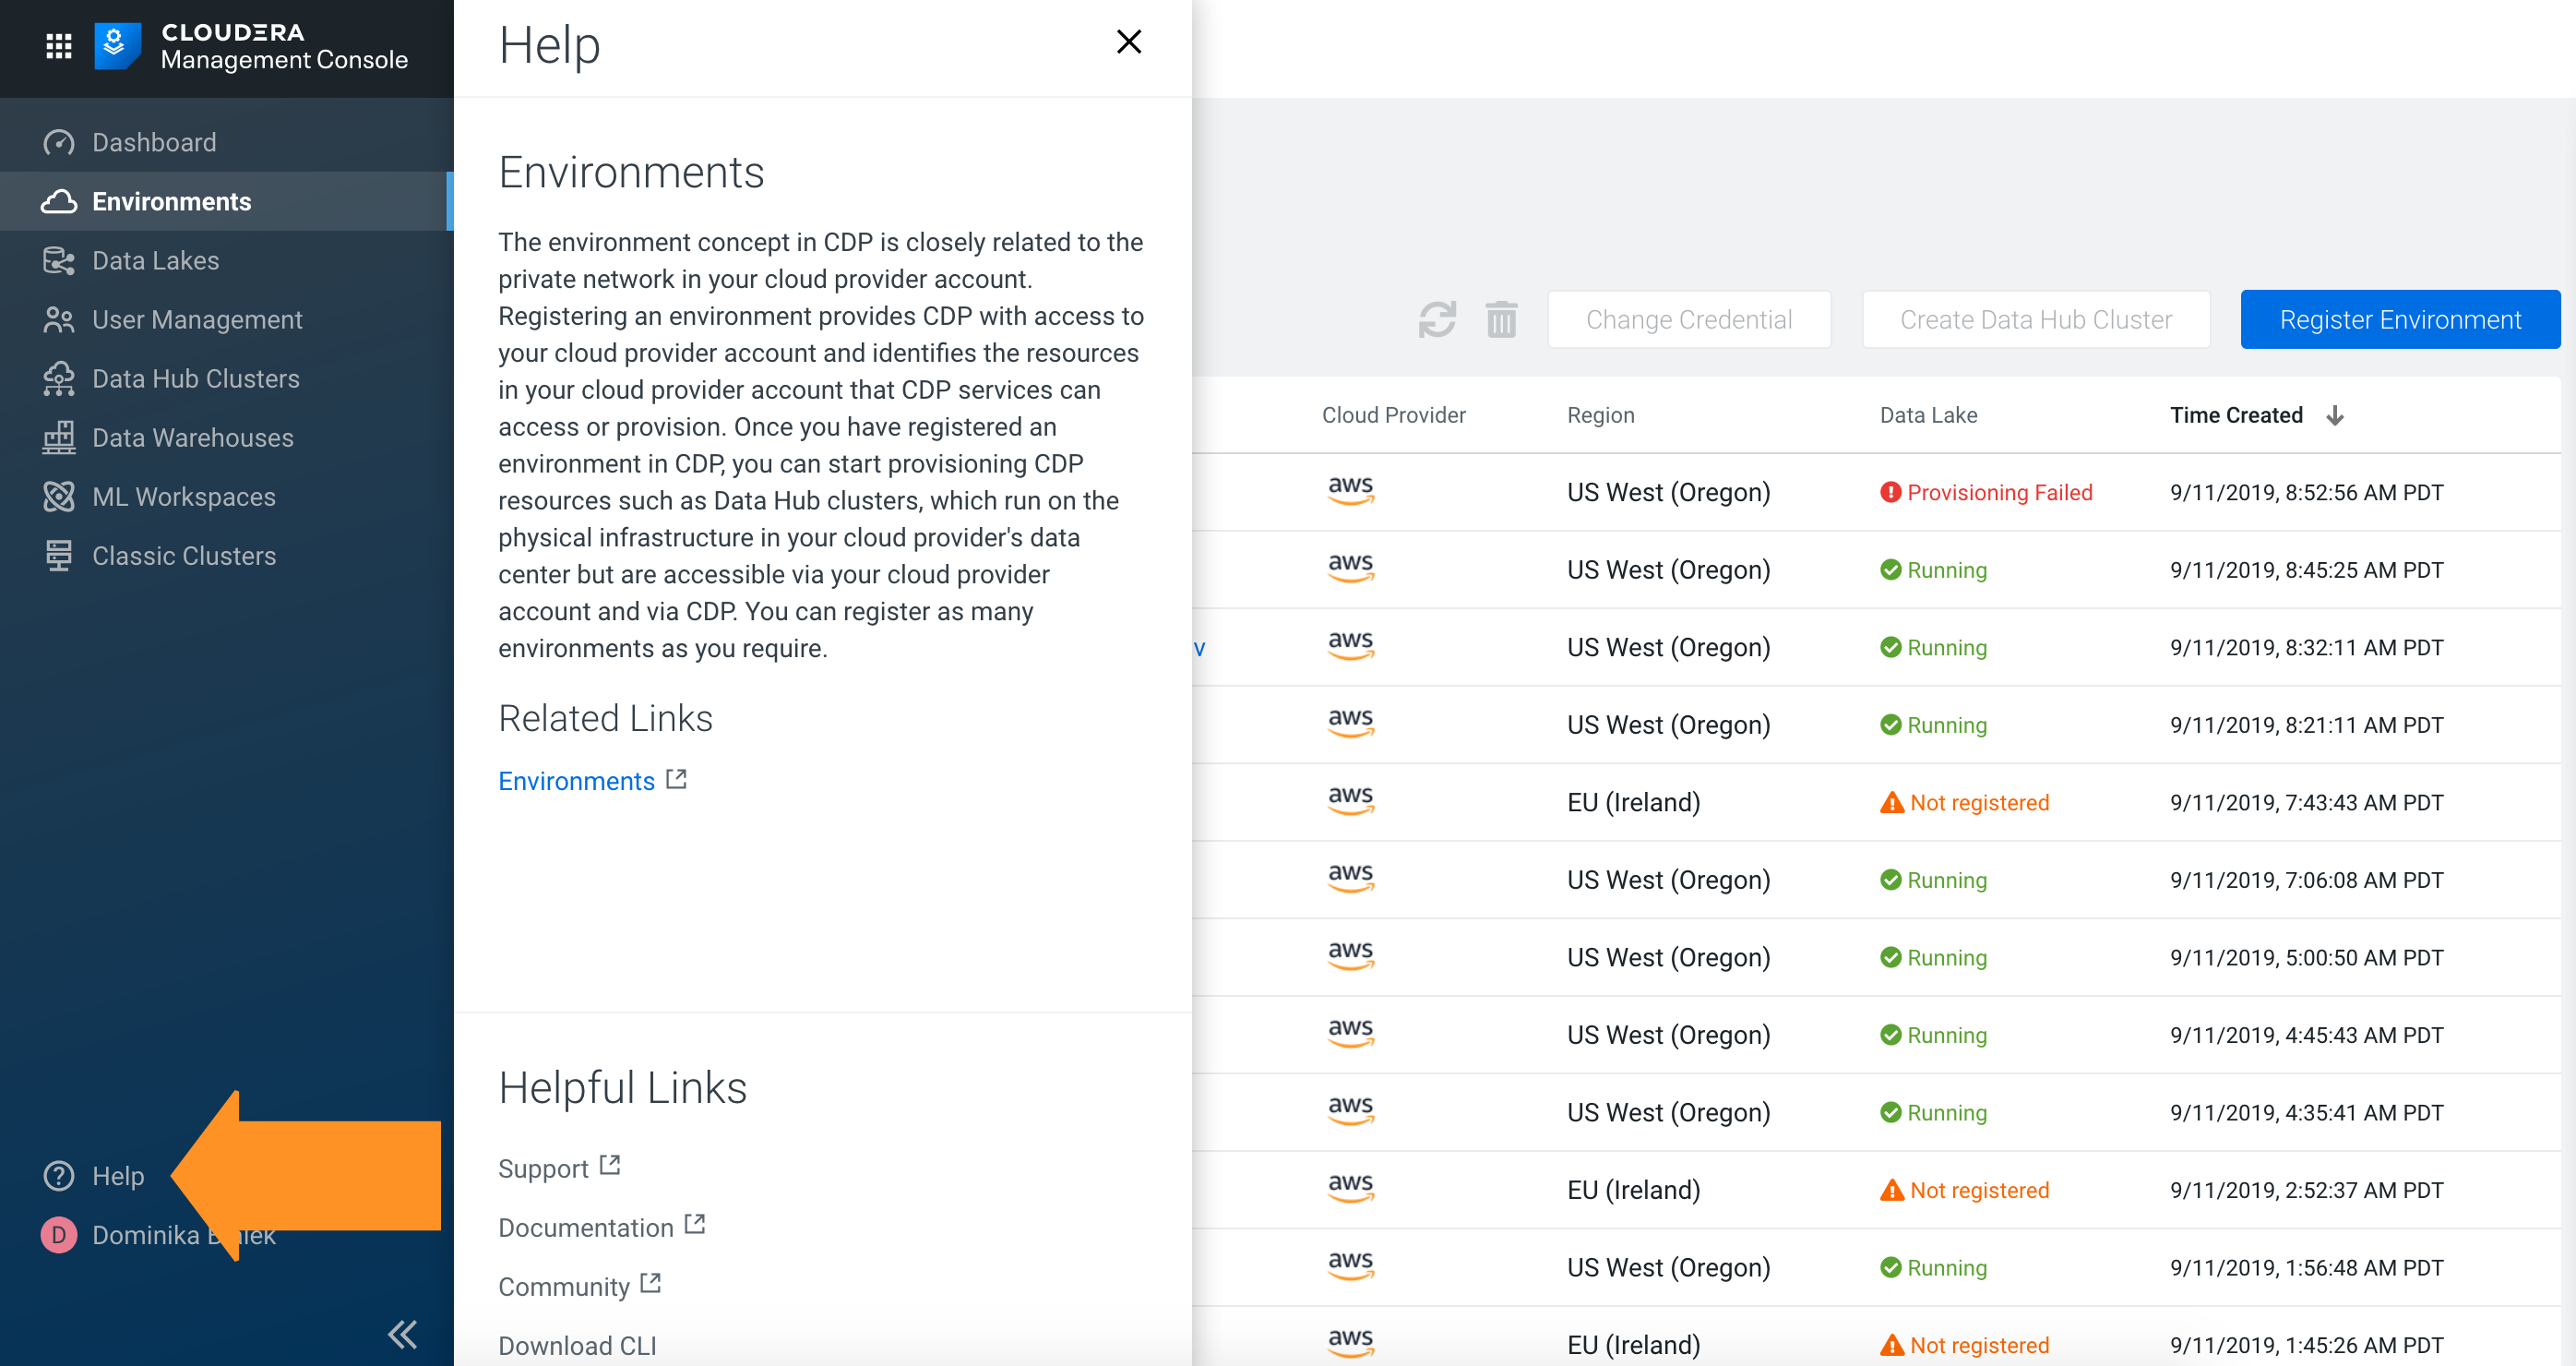Image resolution: width=2576 pixels, height=1366 pixels.
Task: Click the refresh environments icon
Action: pyautogui.click(x=1437, y=320)
